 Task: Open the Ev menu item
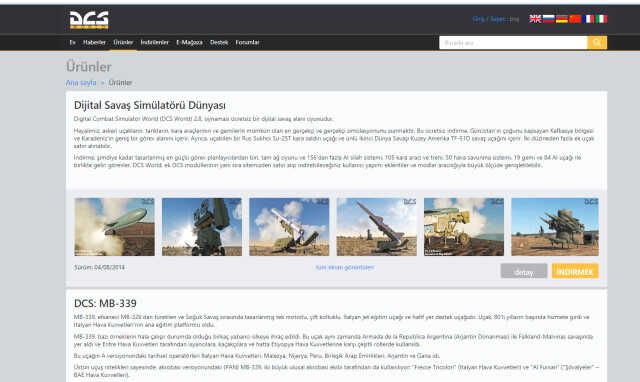tap(73, 42)
